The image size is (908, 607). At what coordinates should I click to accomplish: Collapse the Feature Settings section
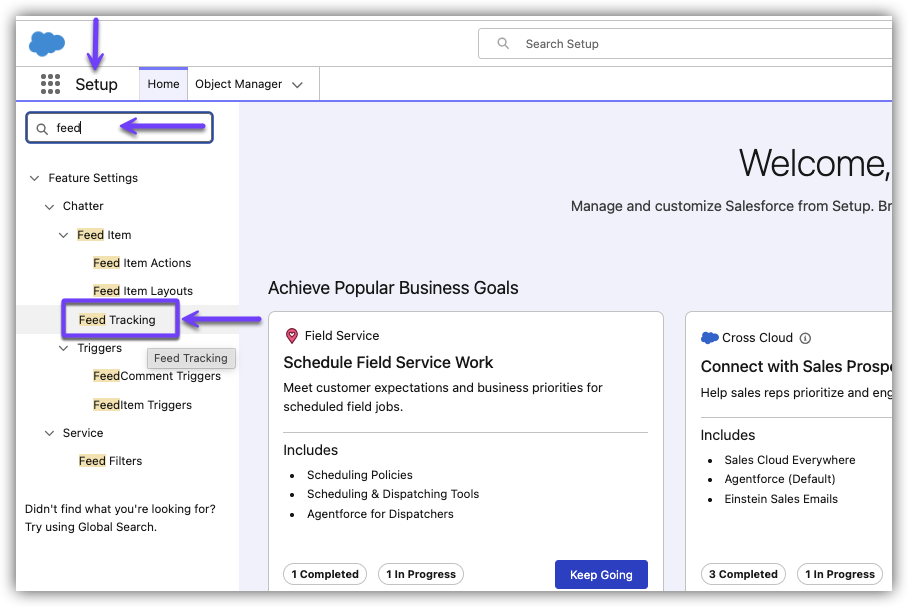point(34,178)
